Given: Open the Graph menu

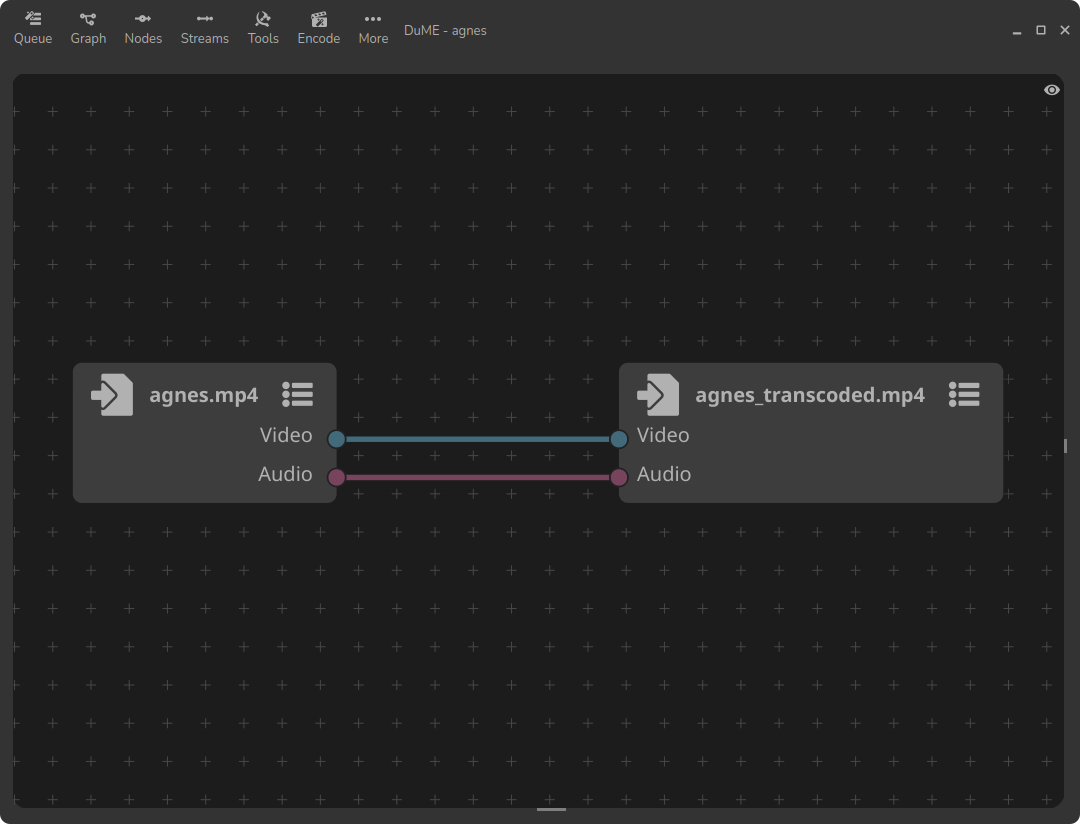Looking at the screenshot, I should 88,28.
